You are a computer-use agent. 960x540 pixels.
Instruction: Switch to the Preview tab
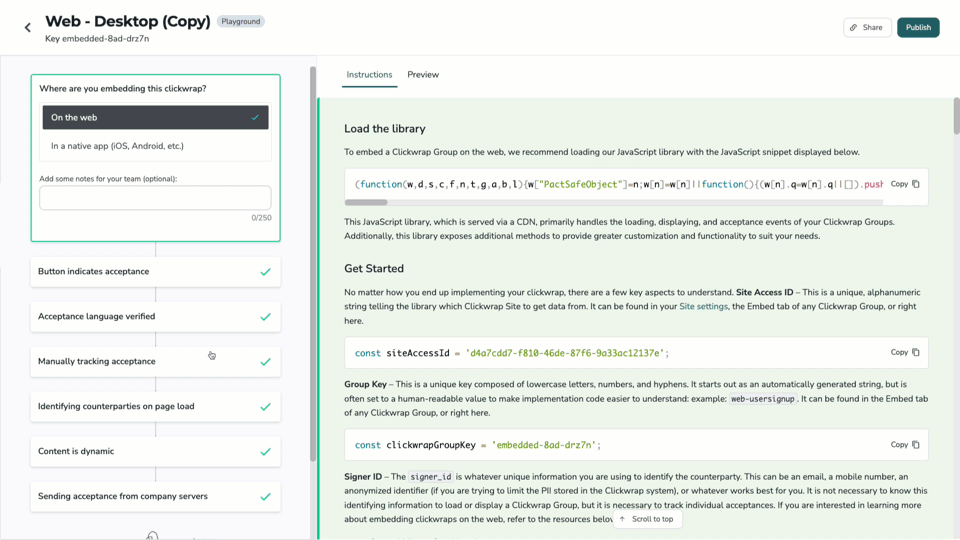coord(423,75)
